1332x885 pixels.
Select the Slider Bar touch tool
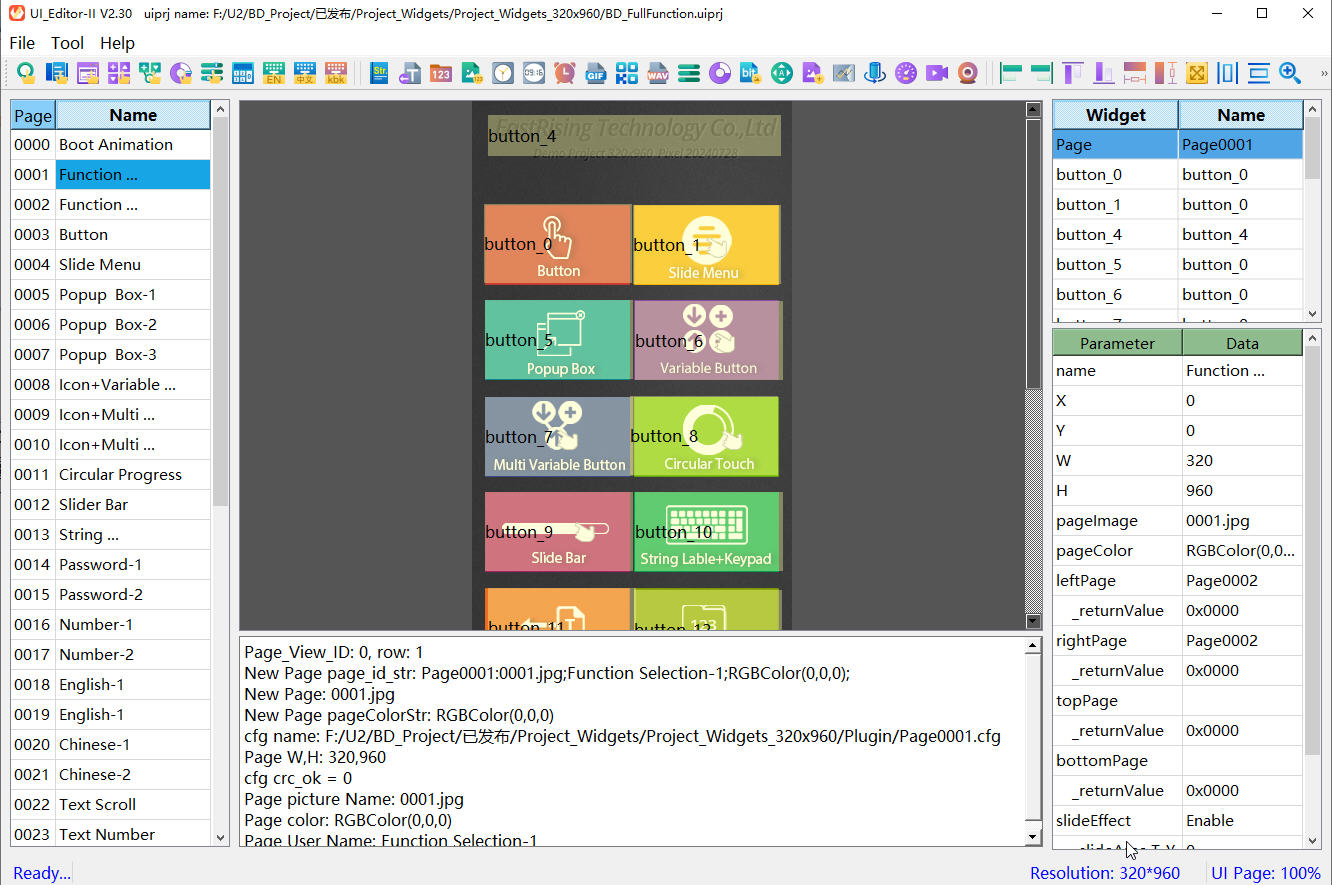pyautogui.click(x=212, y=73)
